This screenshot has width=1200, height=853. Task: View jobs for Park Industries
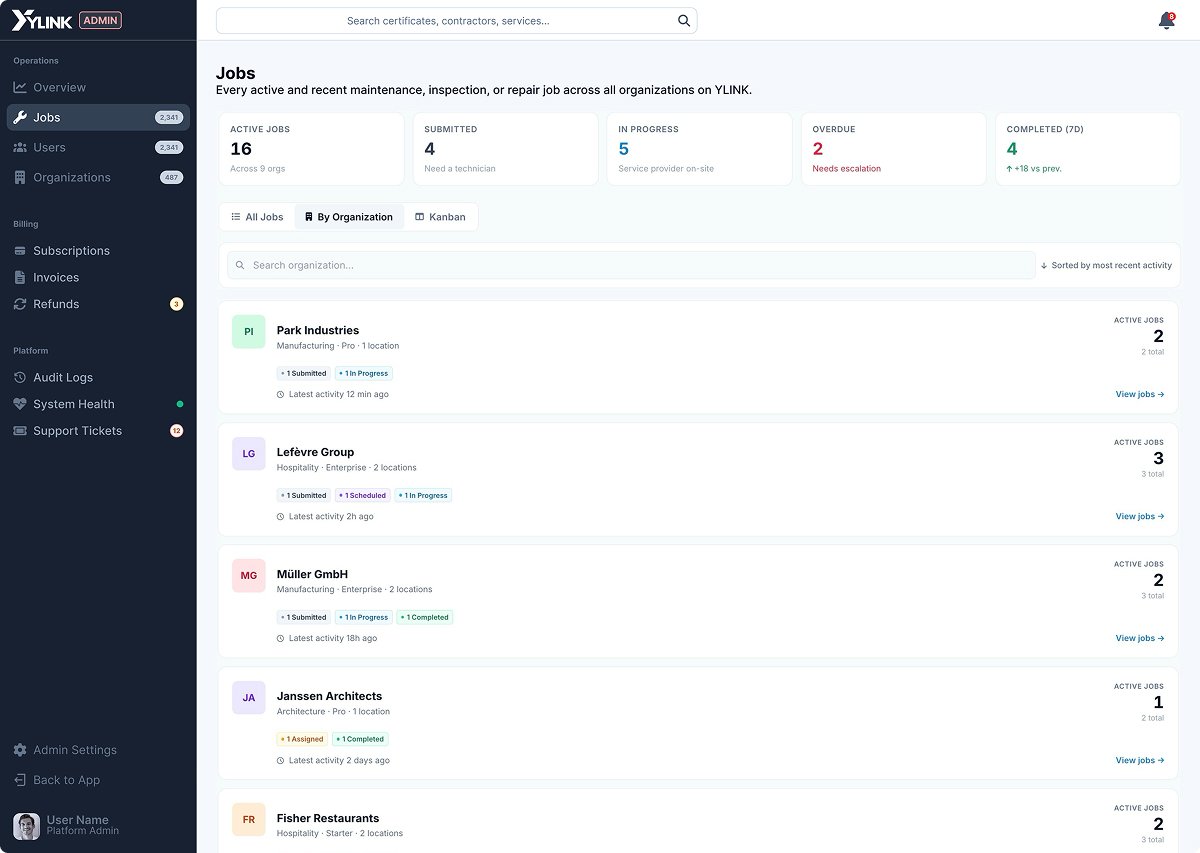tap(1140, 395)
